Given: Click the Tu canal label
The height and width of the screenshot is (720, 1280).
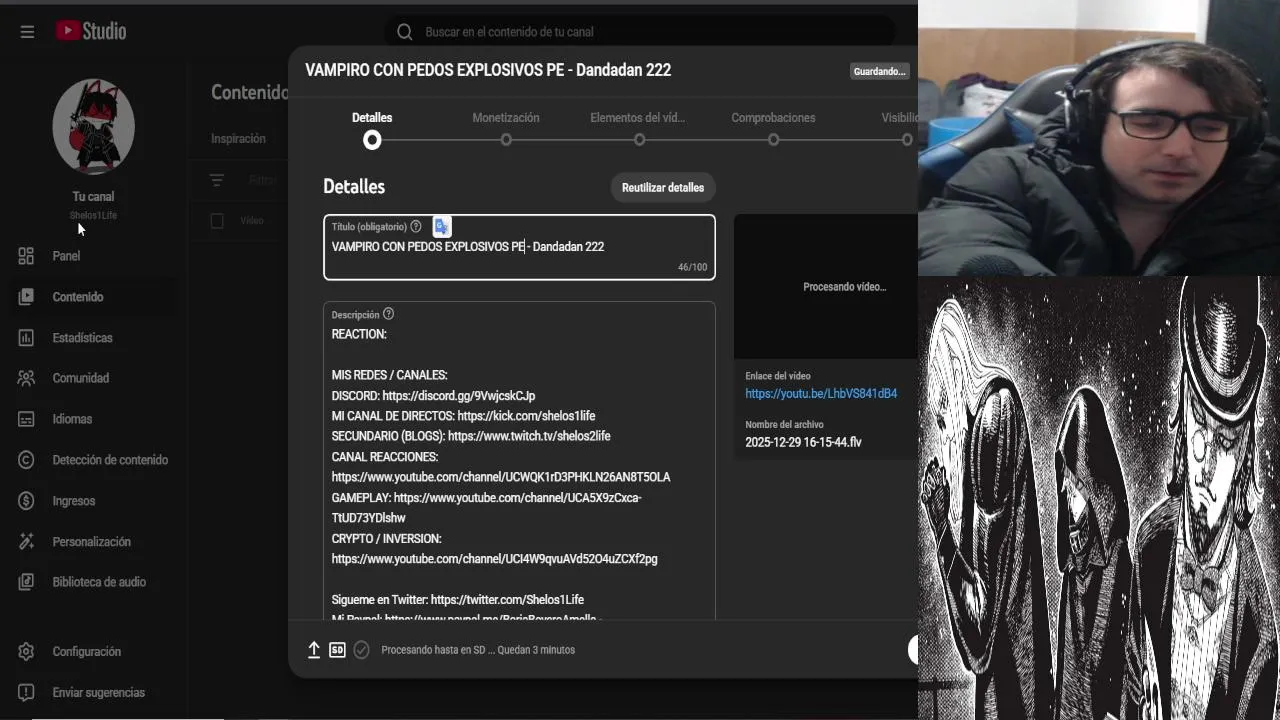Looking at the screenshot, I should click(x=93, y=197).
